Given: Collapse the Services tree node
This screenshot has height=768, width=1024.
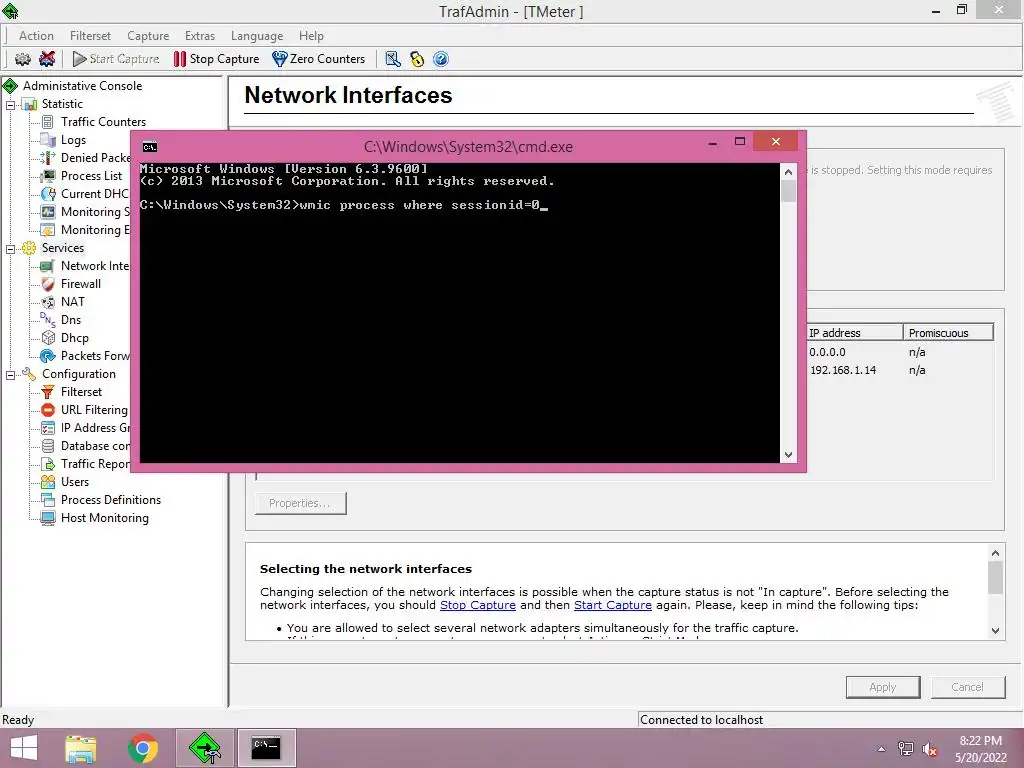Looking at the screenshot, I should [10, 249].
